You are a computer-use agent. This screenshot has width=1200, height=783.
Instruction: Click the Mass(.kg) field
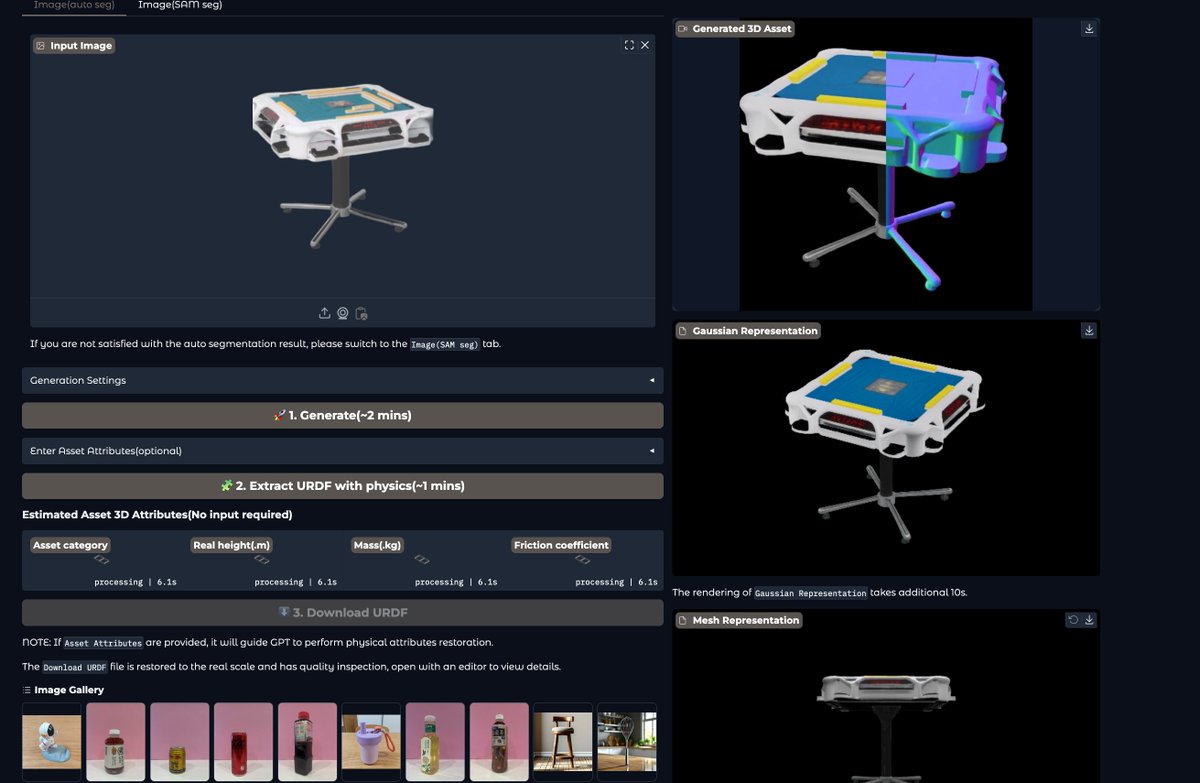click(x=424, y=560)
